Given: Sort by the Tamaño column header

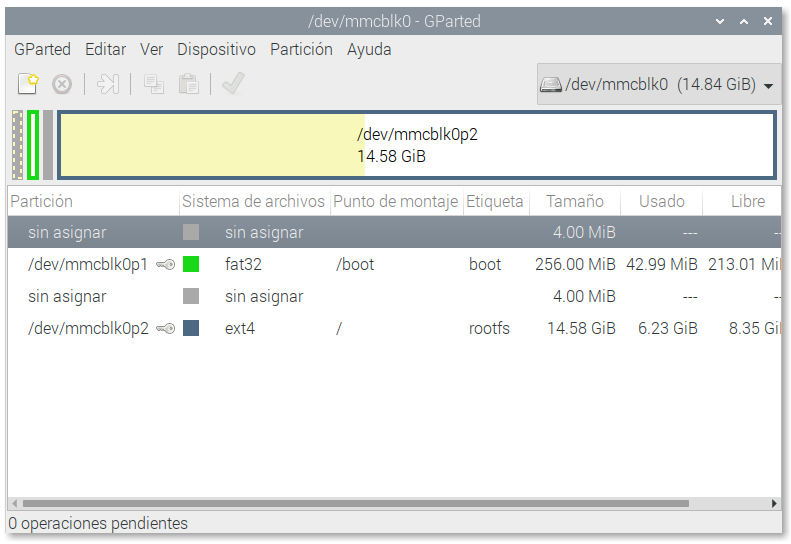Looking at the screenshot, I should [x=575, y=202].
